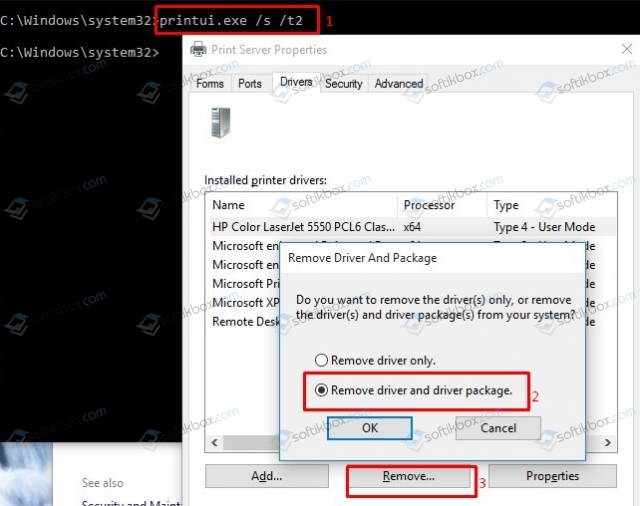Click the Remove... button below driver list
Viewport: 640px width, 506px height.
(408, 477)
